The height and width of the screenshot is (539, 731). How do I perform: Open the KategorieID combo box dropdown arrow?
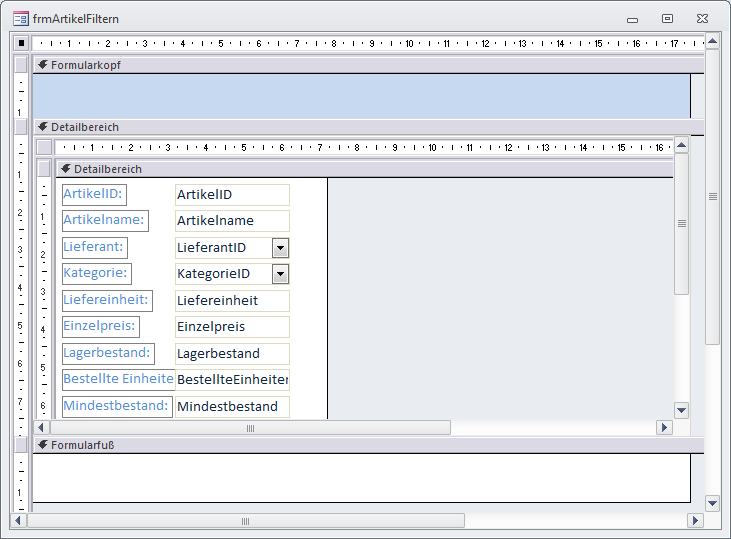[x=280, y=274]
